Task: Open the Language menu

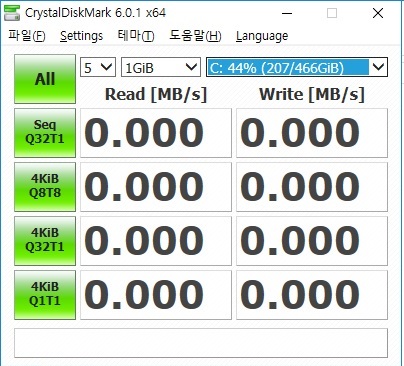Action: (x=262, y=36)
